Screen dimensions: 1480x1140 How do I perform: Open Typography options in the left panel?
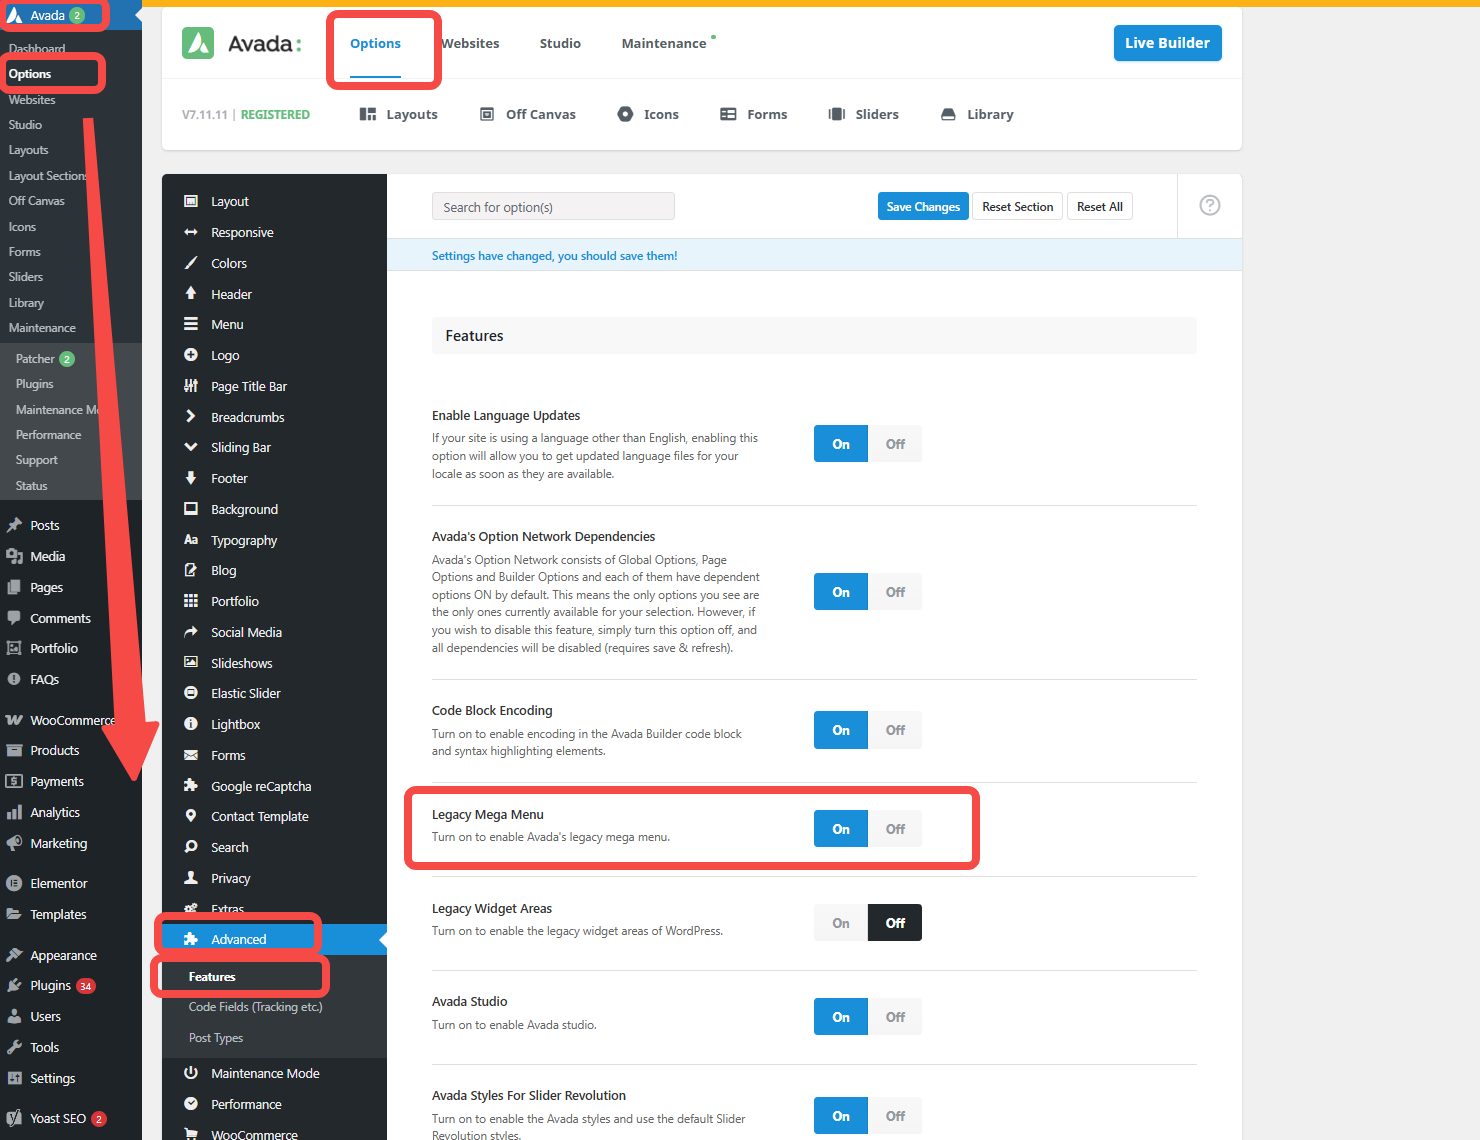[x=243, y=540]
